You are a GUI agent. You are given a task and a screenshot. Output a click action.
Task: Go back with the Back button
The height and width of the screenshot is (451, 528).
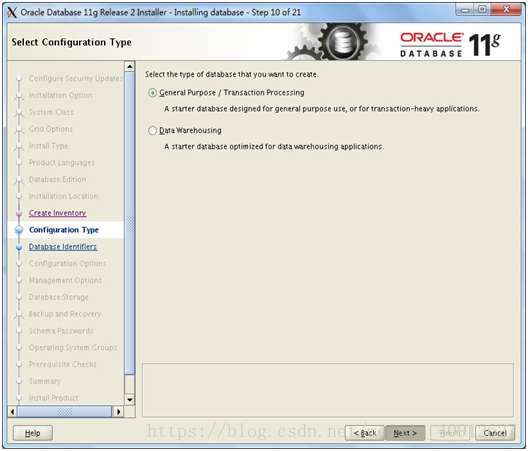coord(365,433)
